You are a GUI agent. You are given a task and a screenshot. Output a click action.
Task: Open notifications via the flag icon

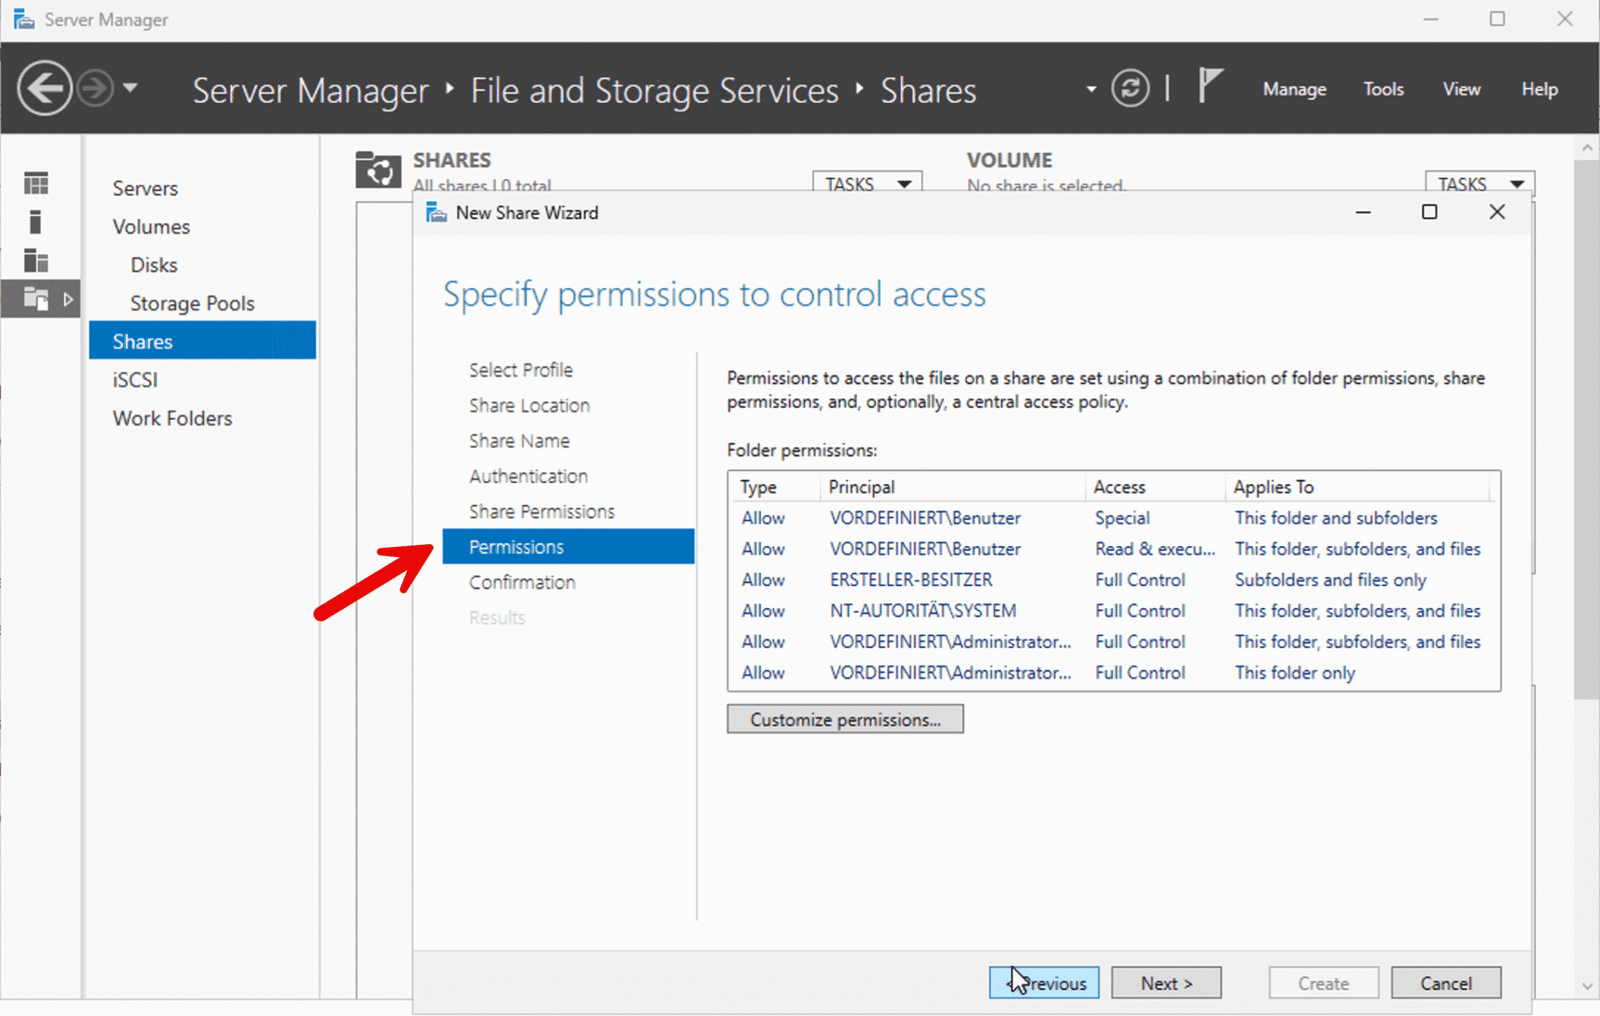pos(1209,87)
